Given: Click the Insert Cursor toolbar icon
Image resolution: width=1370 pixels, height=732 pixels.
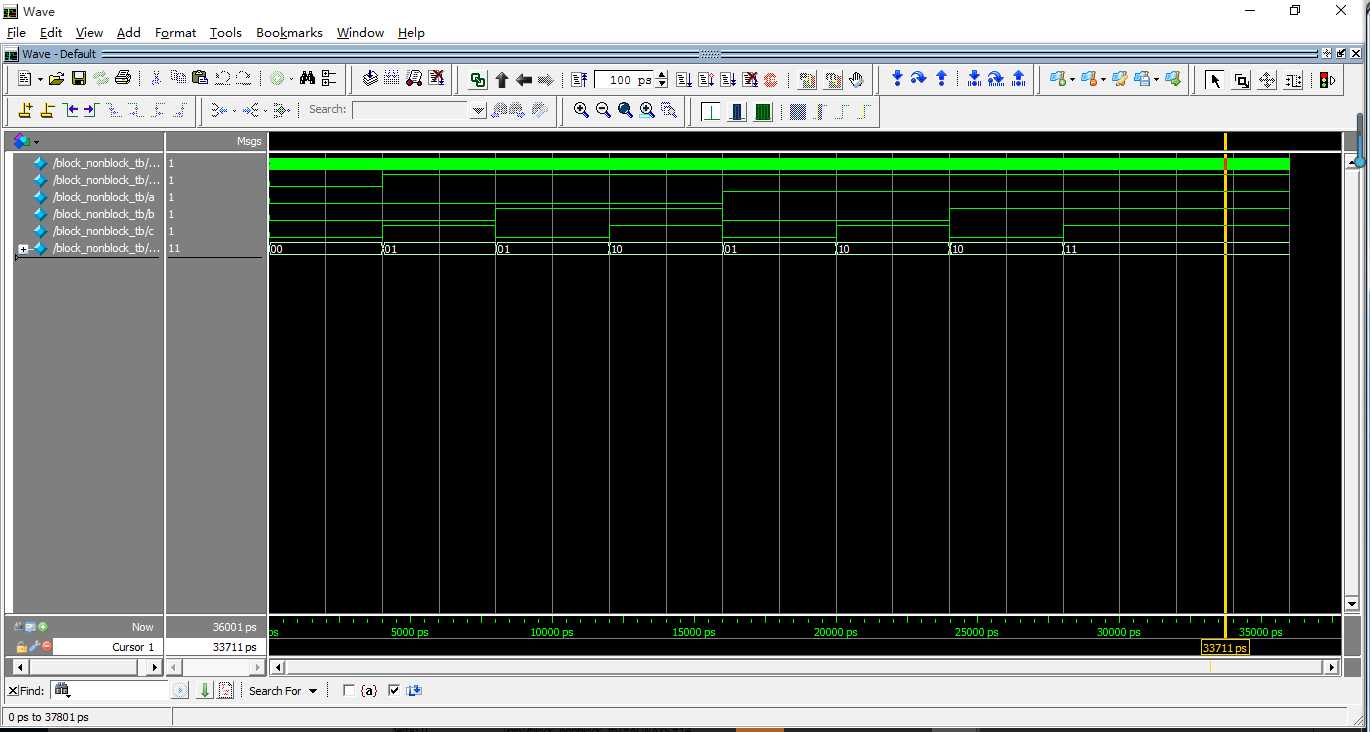Looking at the screenshot, I should [25, 111].
